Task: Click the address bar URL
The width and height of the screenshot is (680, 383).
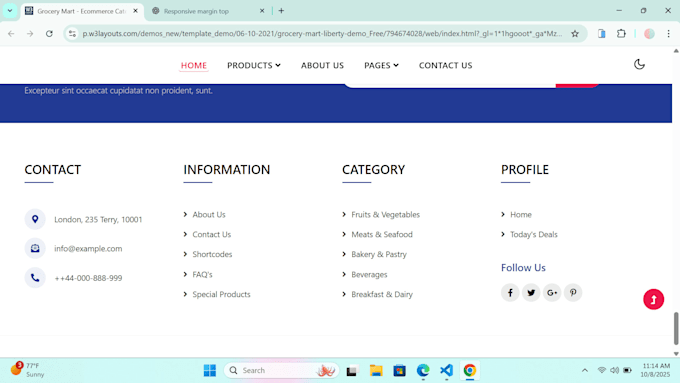Action: tap(322, 34)
